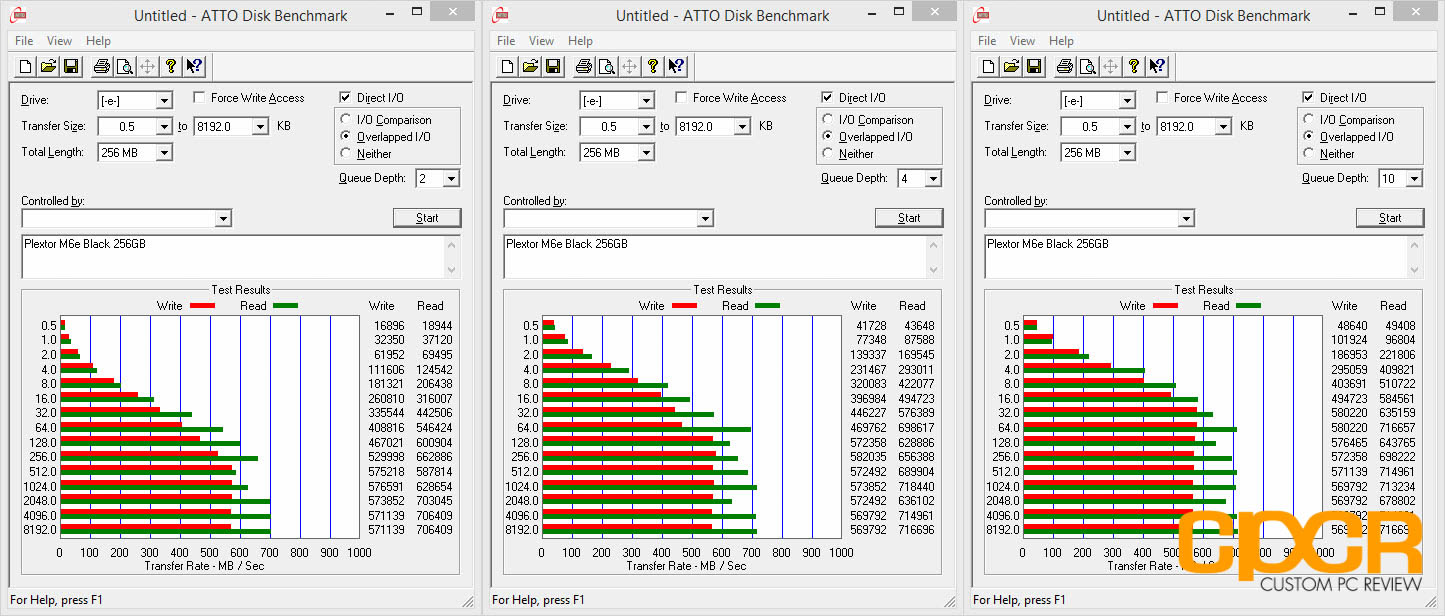This screenshot has height=616, width=1445.
Task: Click the Save floppy icon in middle window
Action: click(x=553, y=66)
